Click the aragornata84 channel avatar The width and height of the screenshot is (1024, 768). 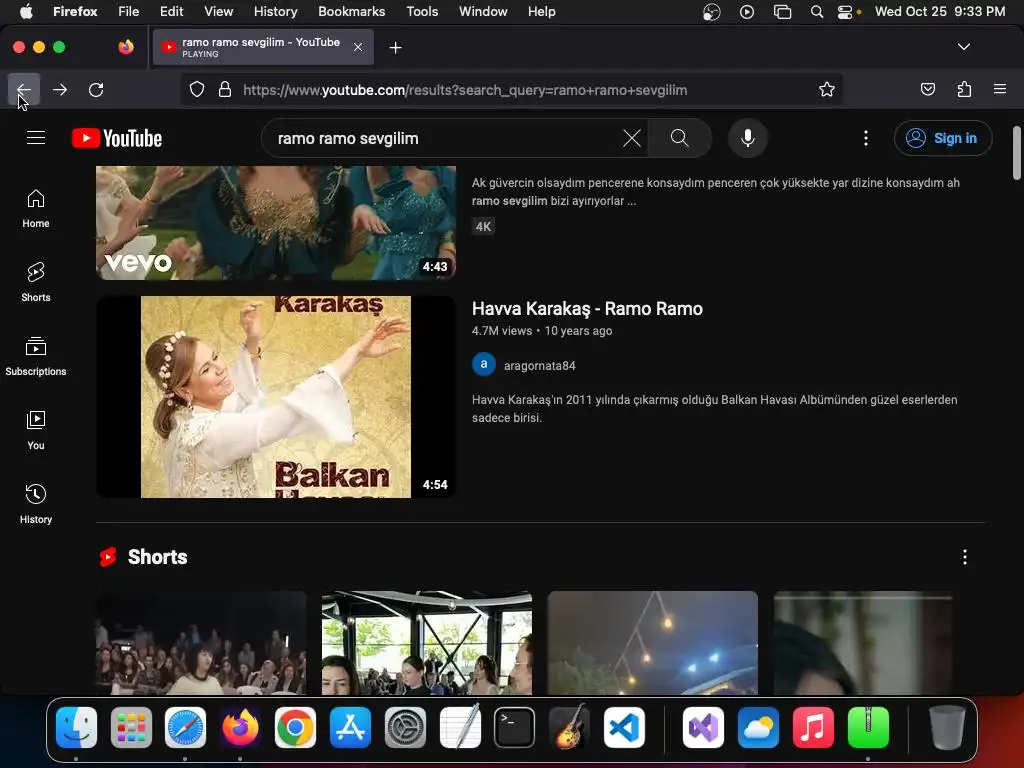pyautogui.click(x=484, y=364)
